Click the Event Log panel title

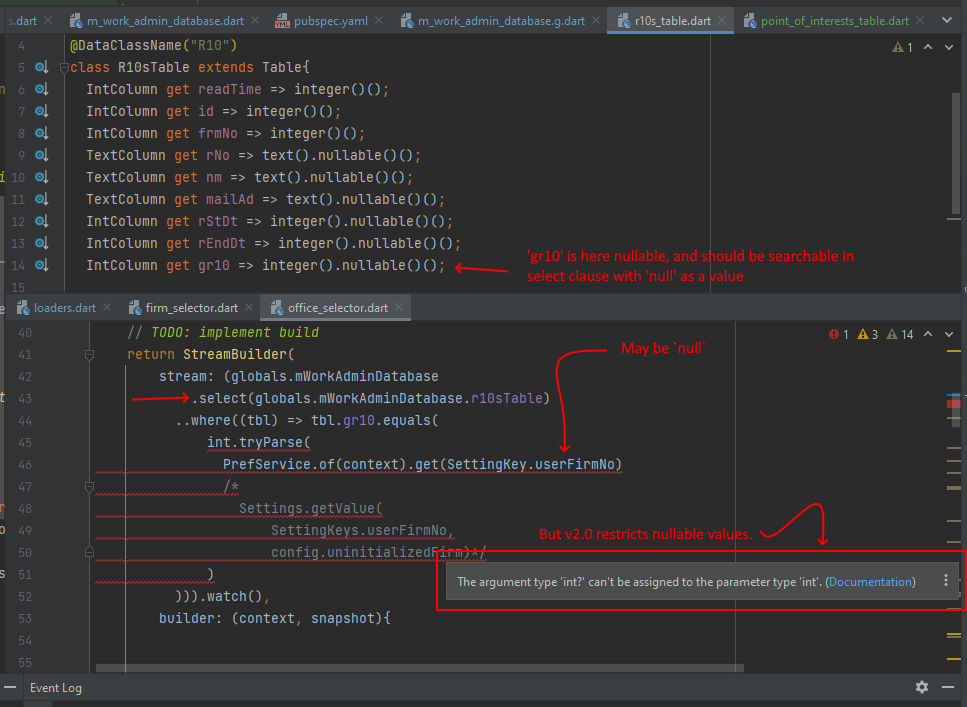click(56, 688)
